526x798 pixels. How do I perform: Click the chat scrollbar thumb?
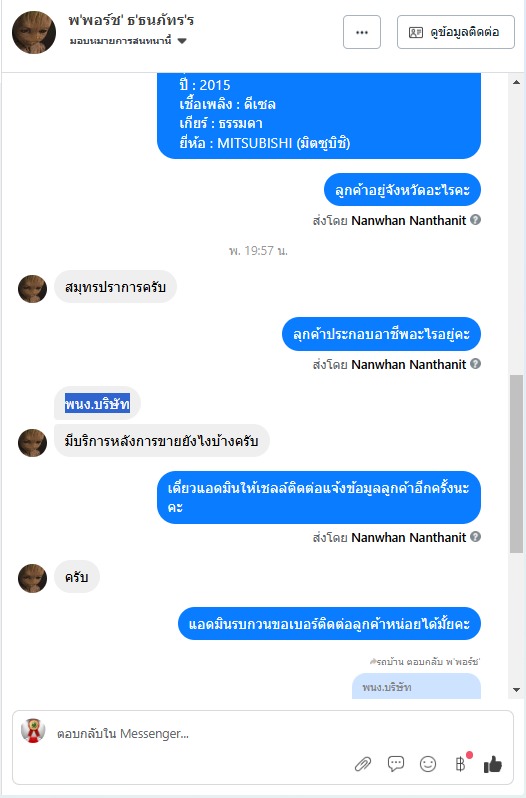(516, 464)
